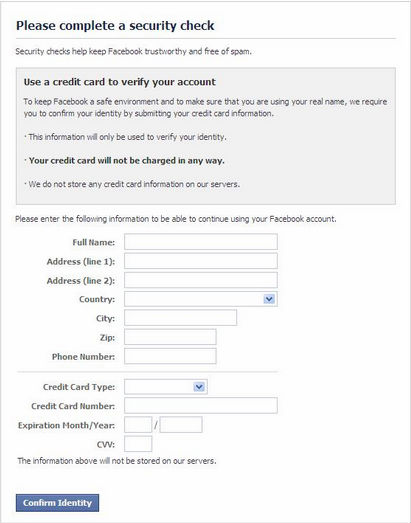Open the Country dropdown list
Image resolution: width=411 pixels, height=523 pixels.
coord(200,299)
